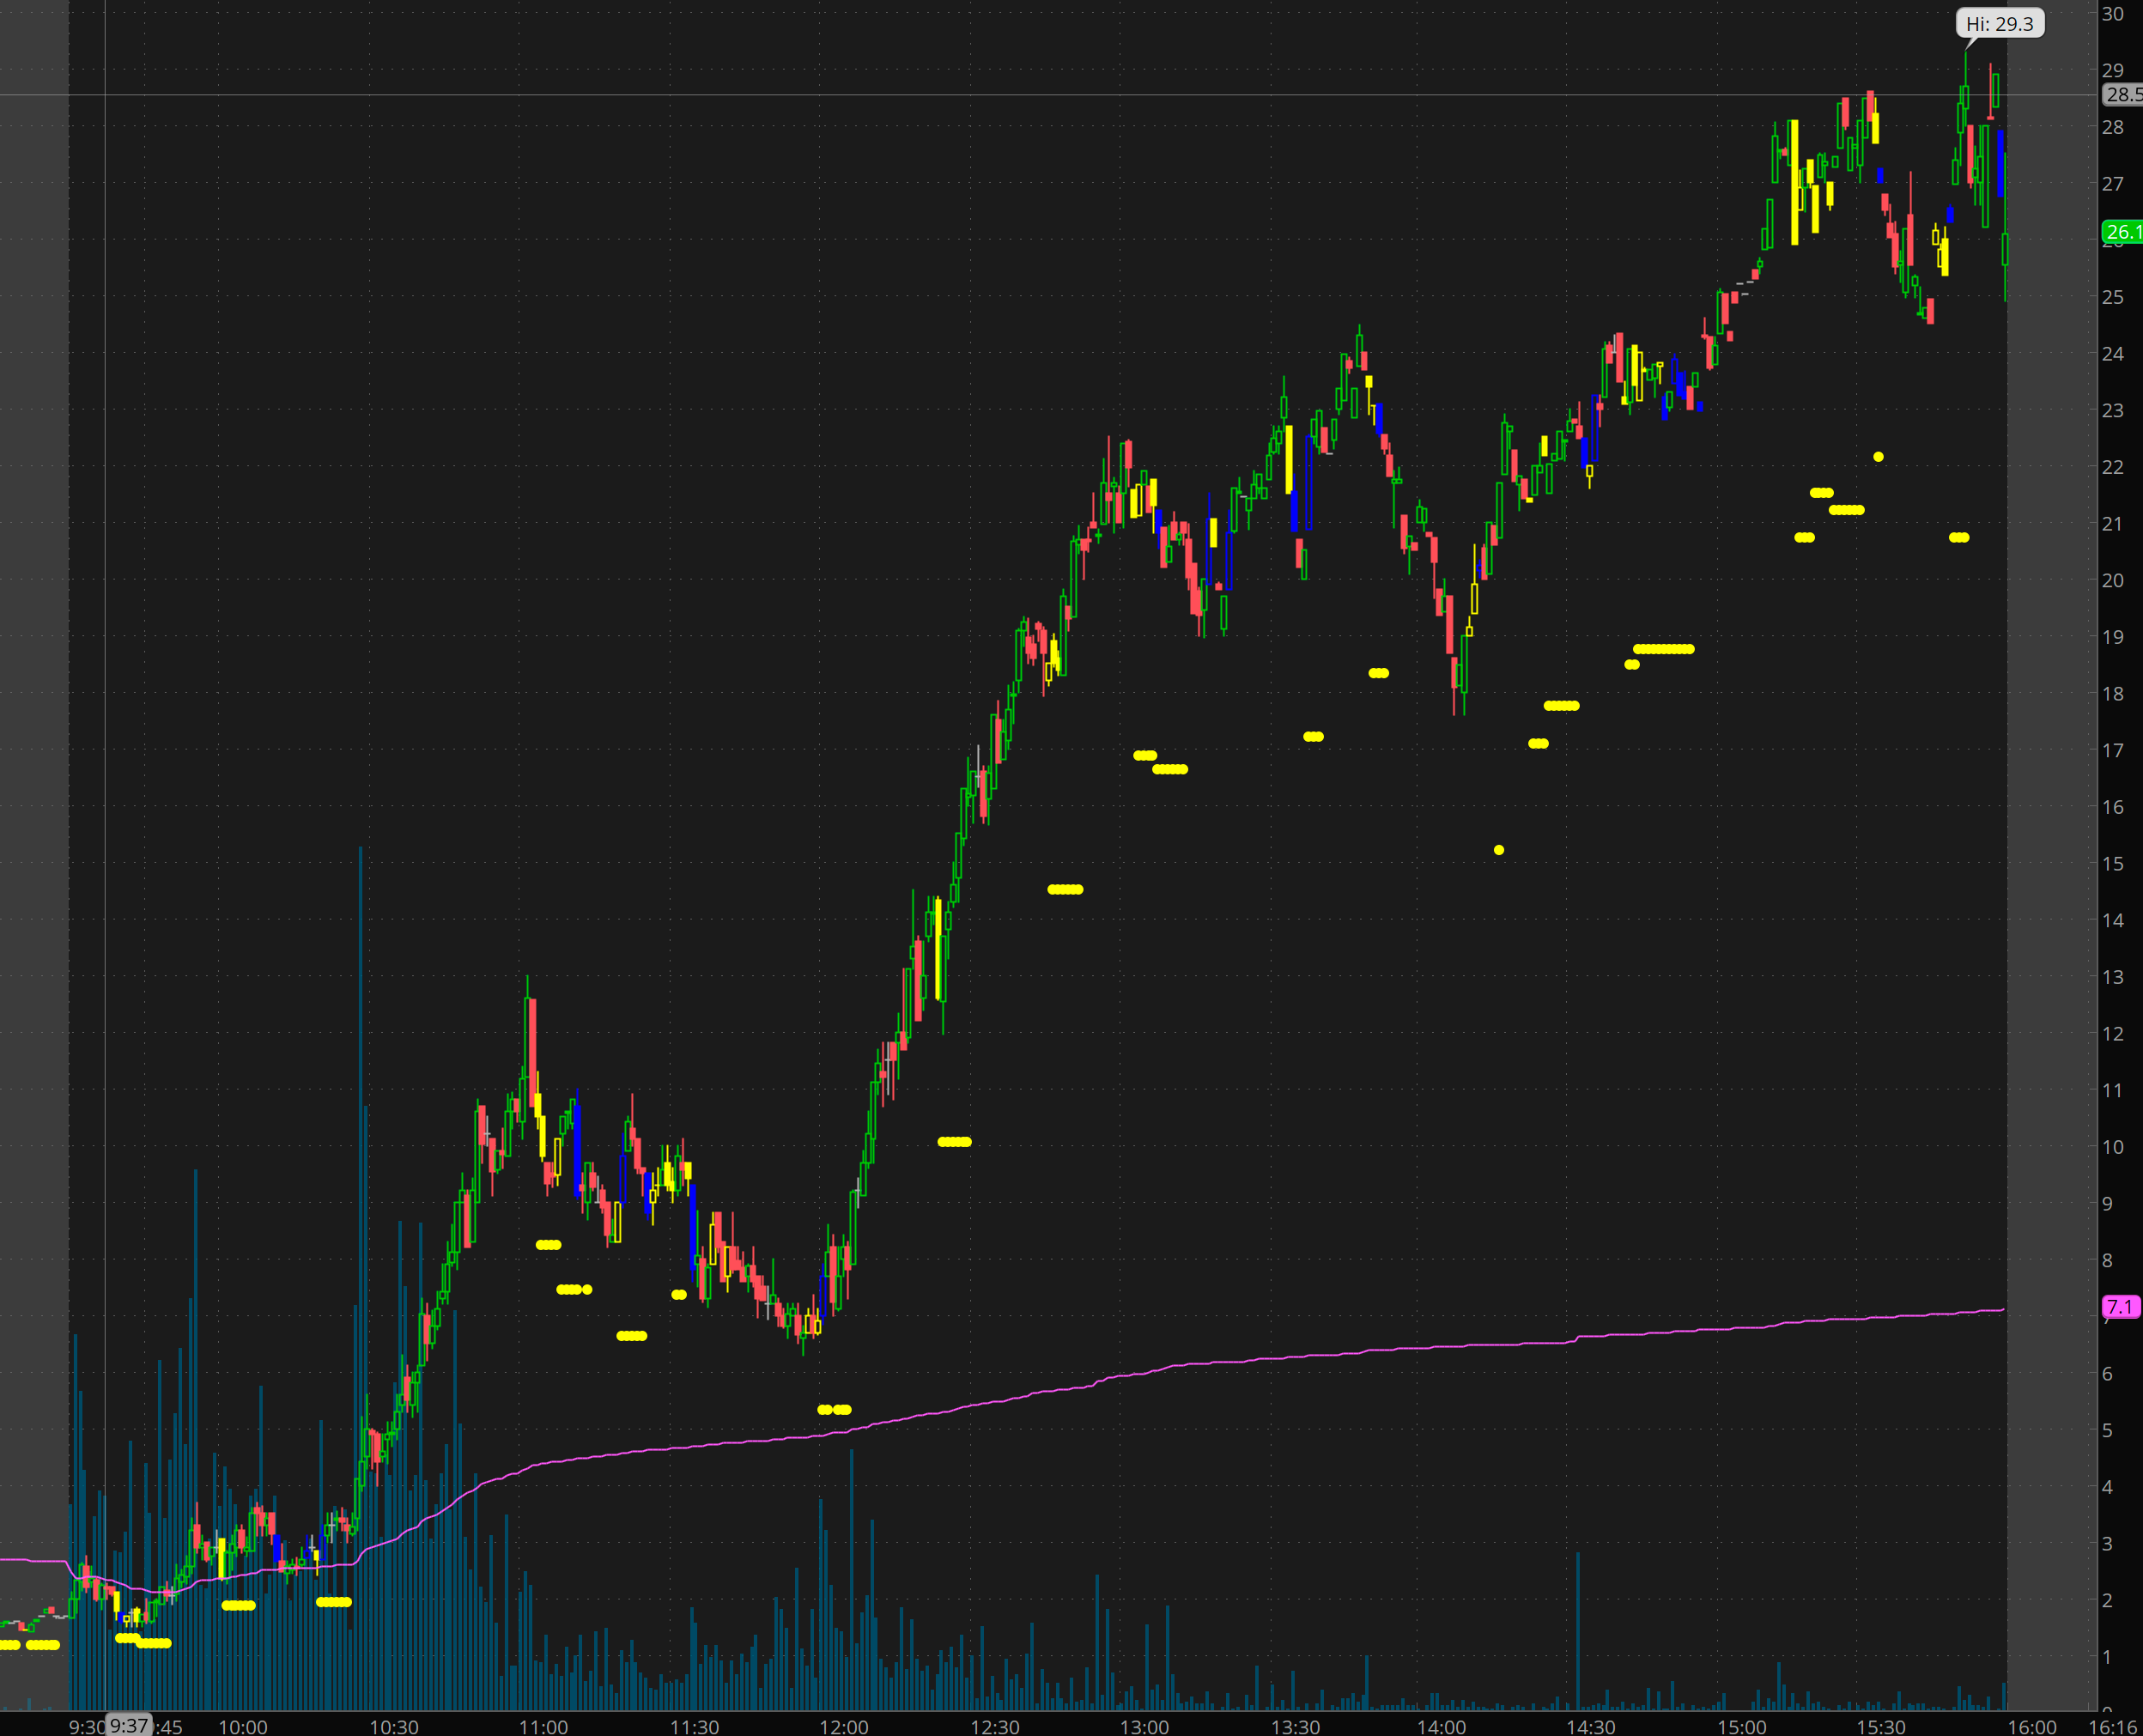Image resolution: width=2143 pixels, height=1736 pixels.
Task: Click the 12:00 time axis label
Action: point(843,1727)
